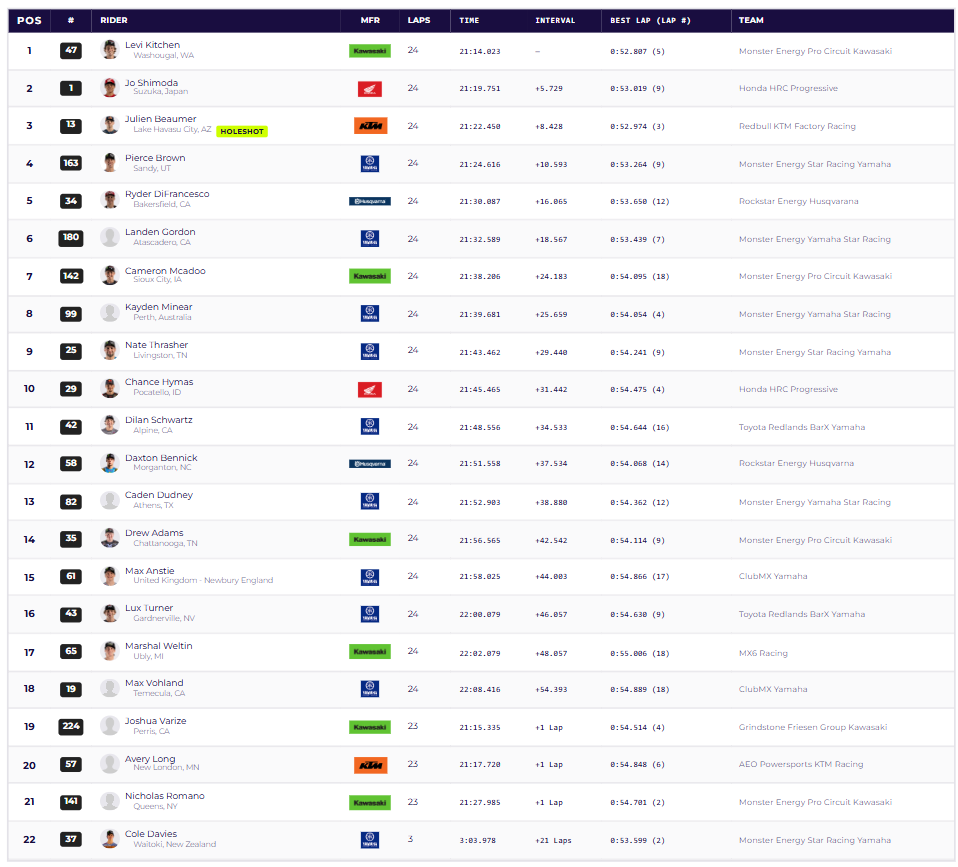Click the Redbull KTM Factory Racing team
Image resolution: width=958 pixels, height=867 pixels.
point(797,126)
